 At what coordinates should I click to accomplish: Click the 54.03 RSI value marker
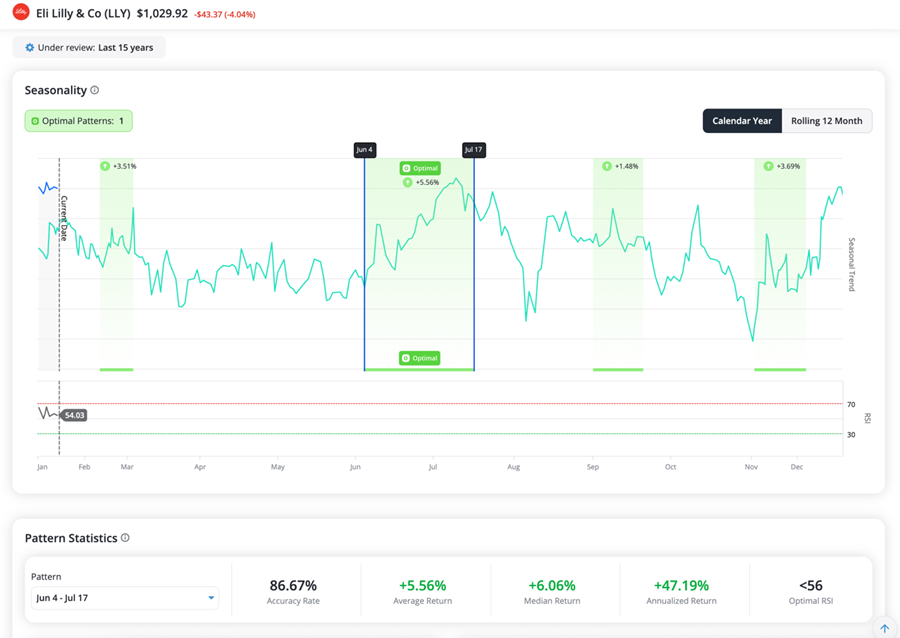[x=74, y=415]
